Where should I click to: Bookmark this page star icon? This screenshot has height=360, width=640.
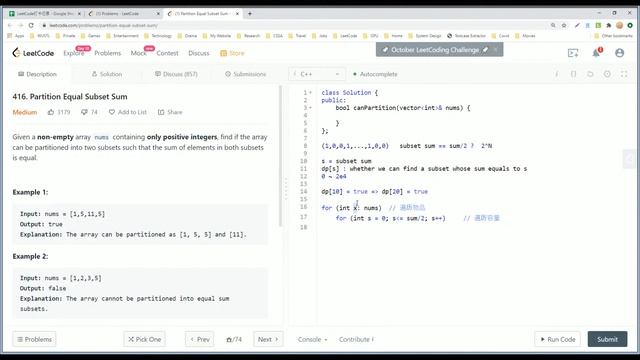coord(564,25)
